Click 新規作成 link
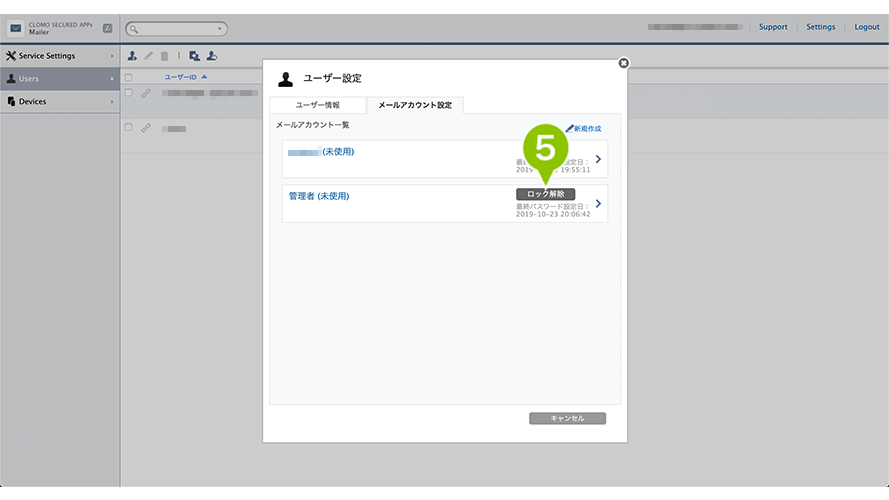 click(x=587, y=129)
